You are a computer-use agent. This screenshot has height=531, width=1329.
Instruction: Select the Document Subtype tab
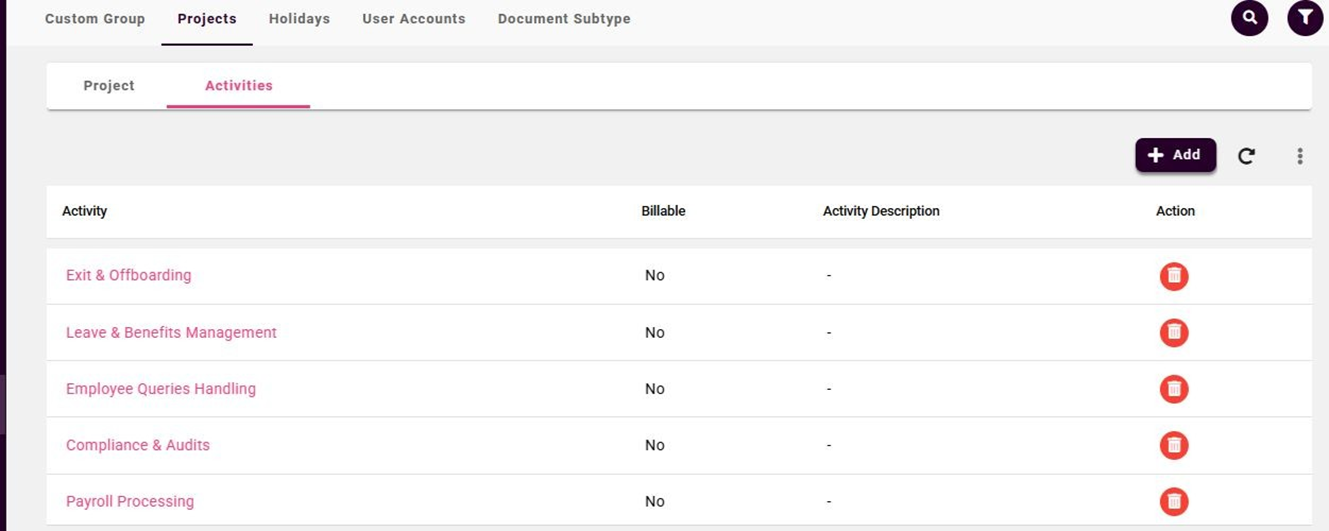click(564, 19)
